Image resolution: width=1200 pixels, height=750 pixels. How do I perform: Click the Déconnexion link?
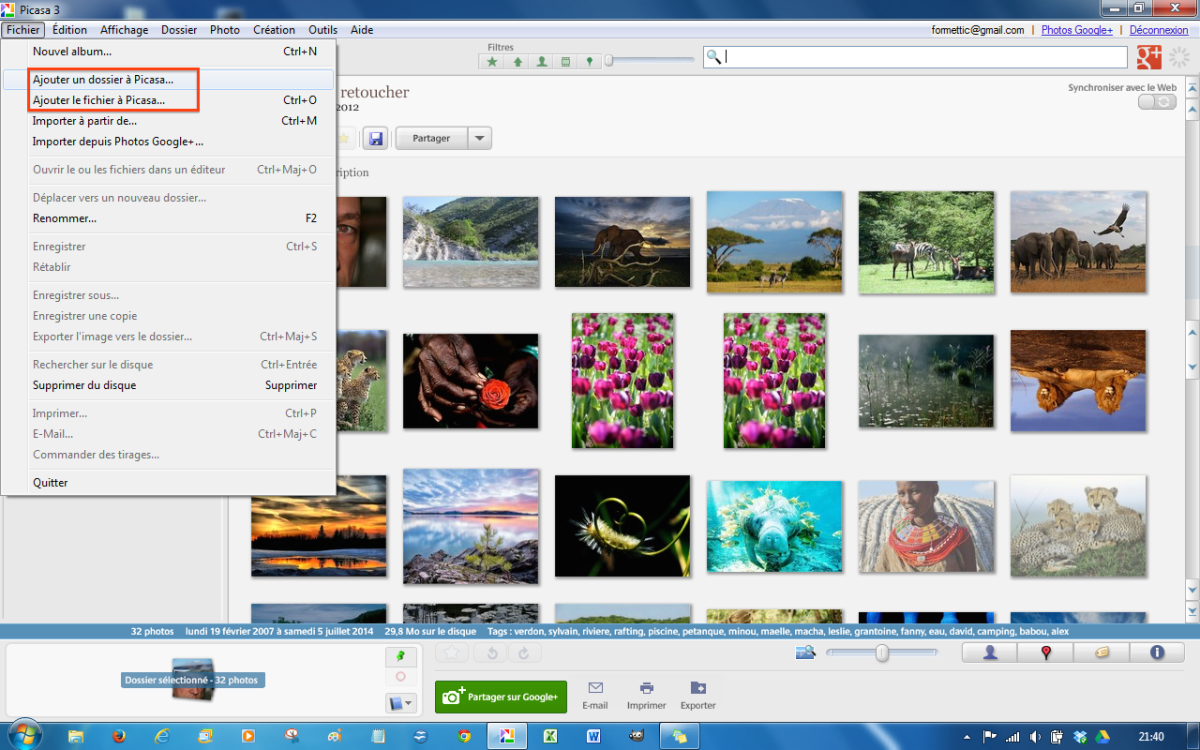point(1159,30)
